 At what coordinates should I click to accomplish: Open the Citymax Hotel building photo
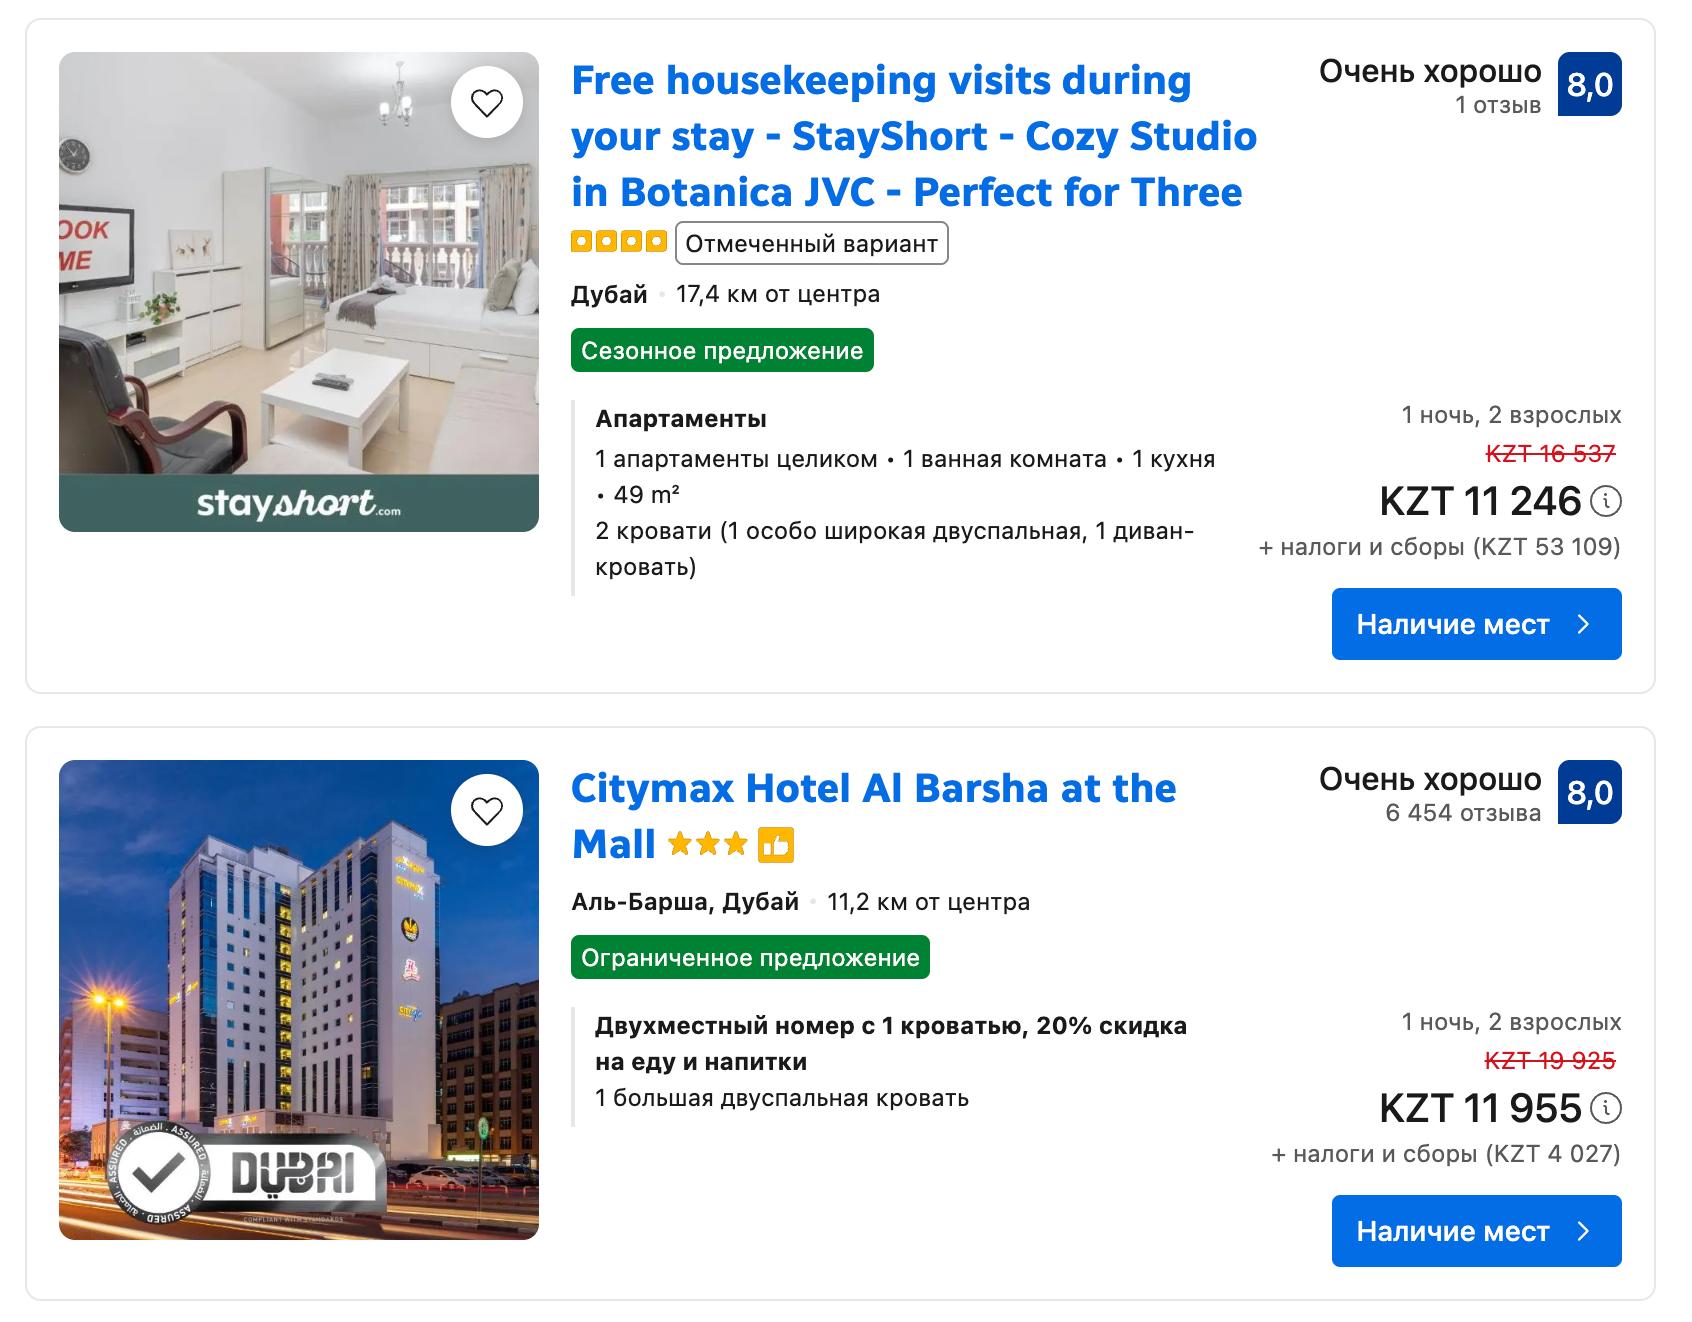[299, 1000]
